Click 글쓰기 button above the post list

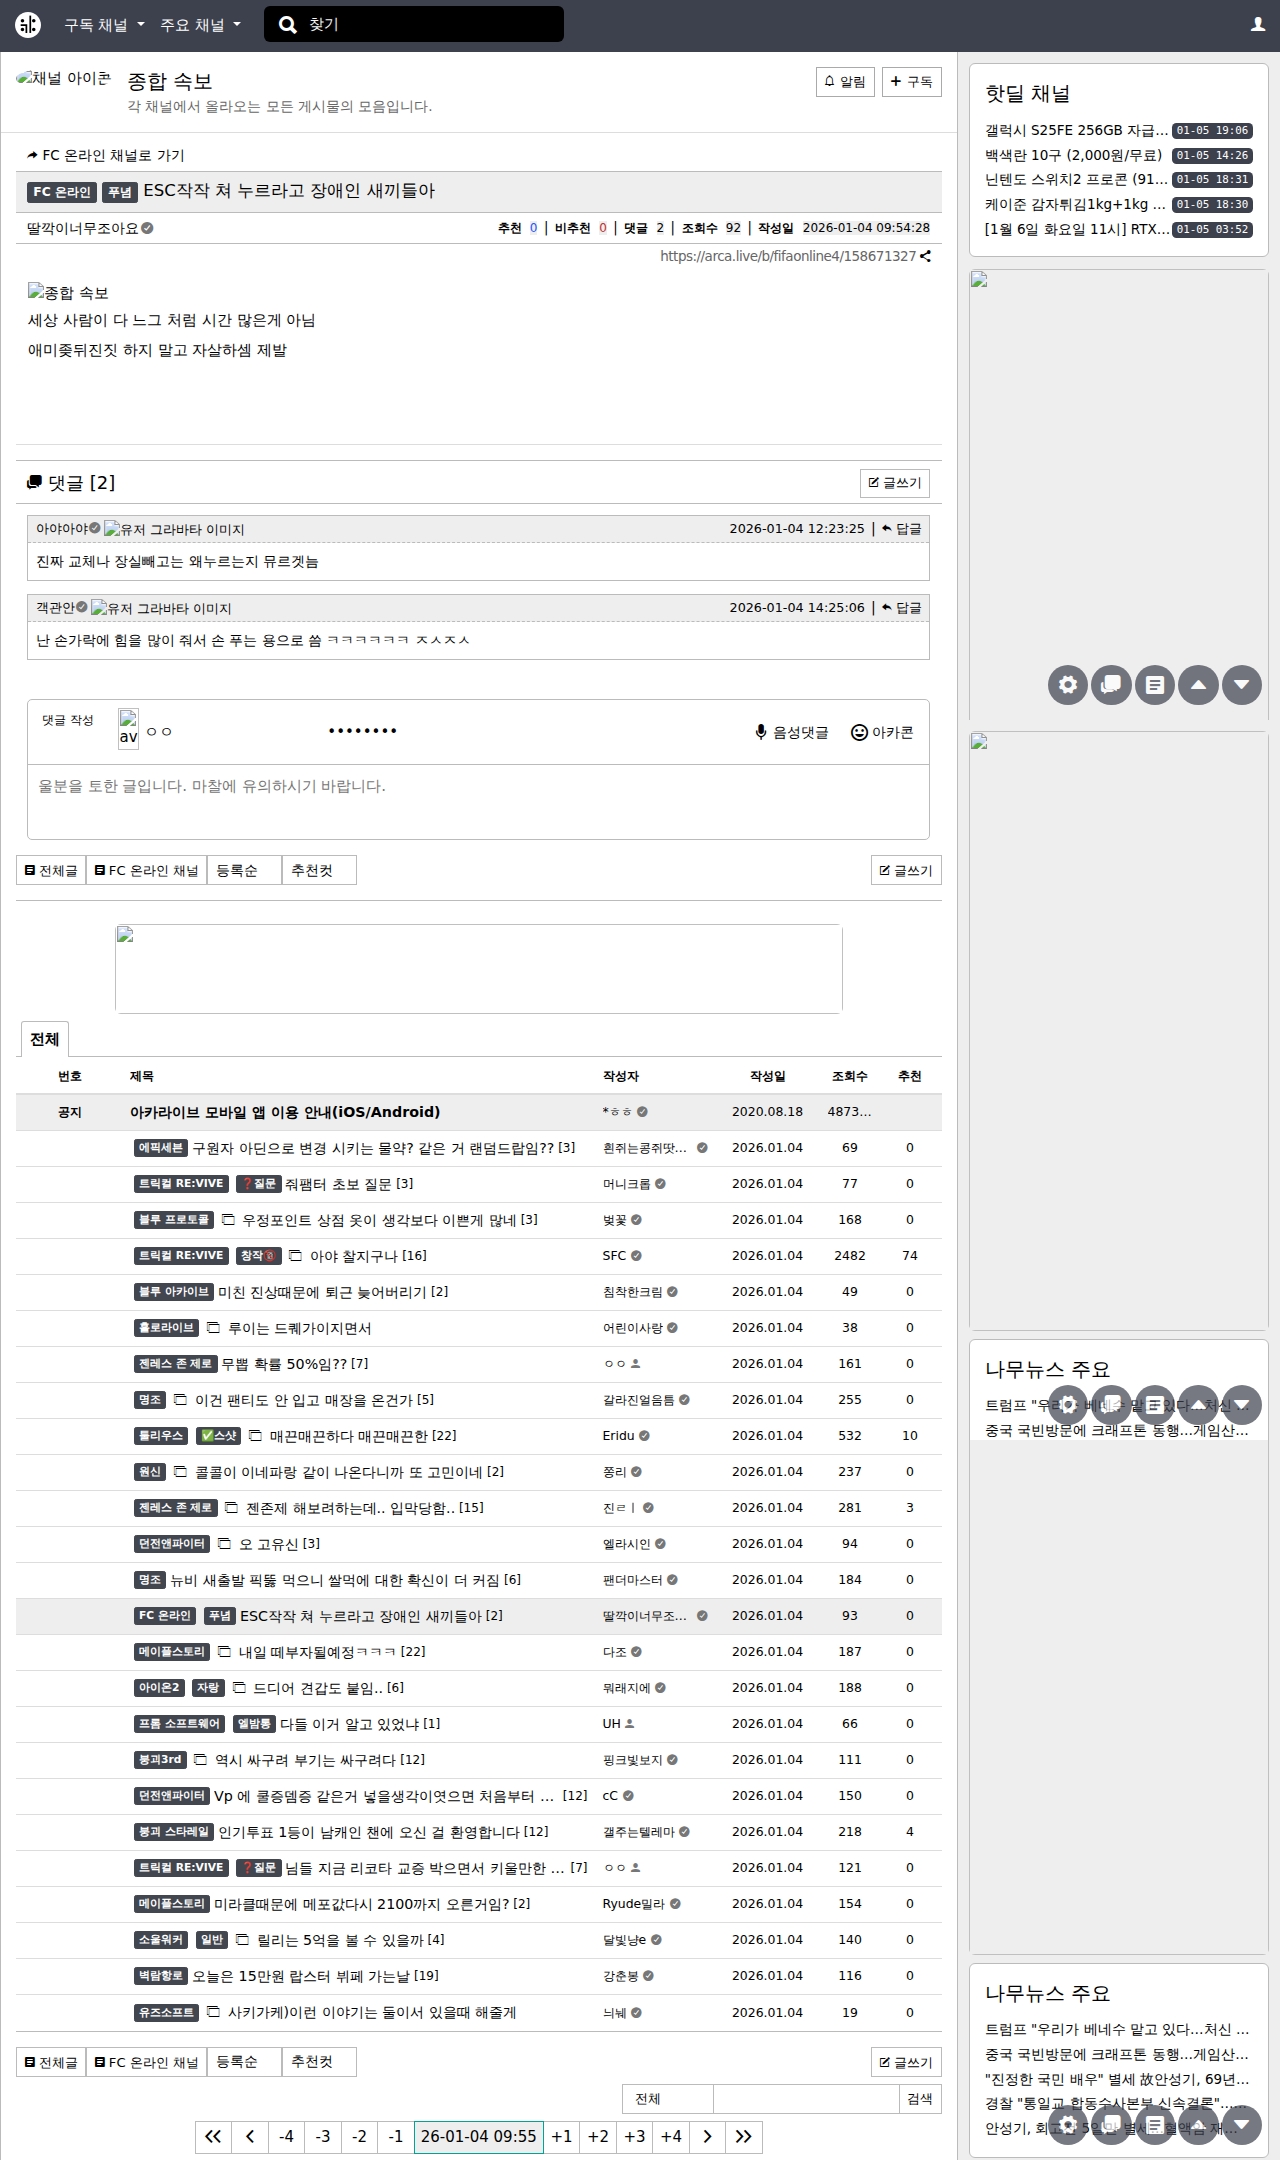[x=906, y=871]
